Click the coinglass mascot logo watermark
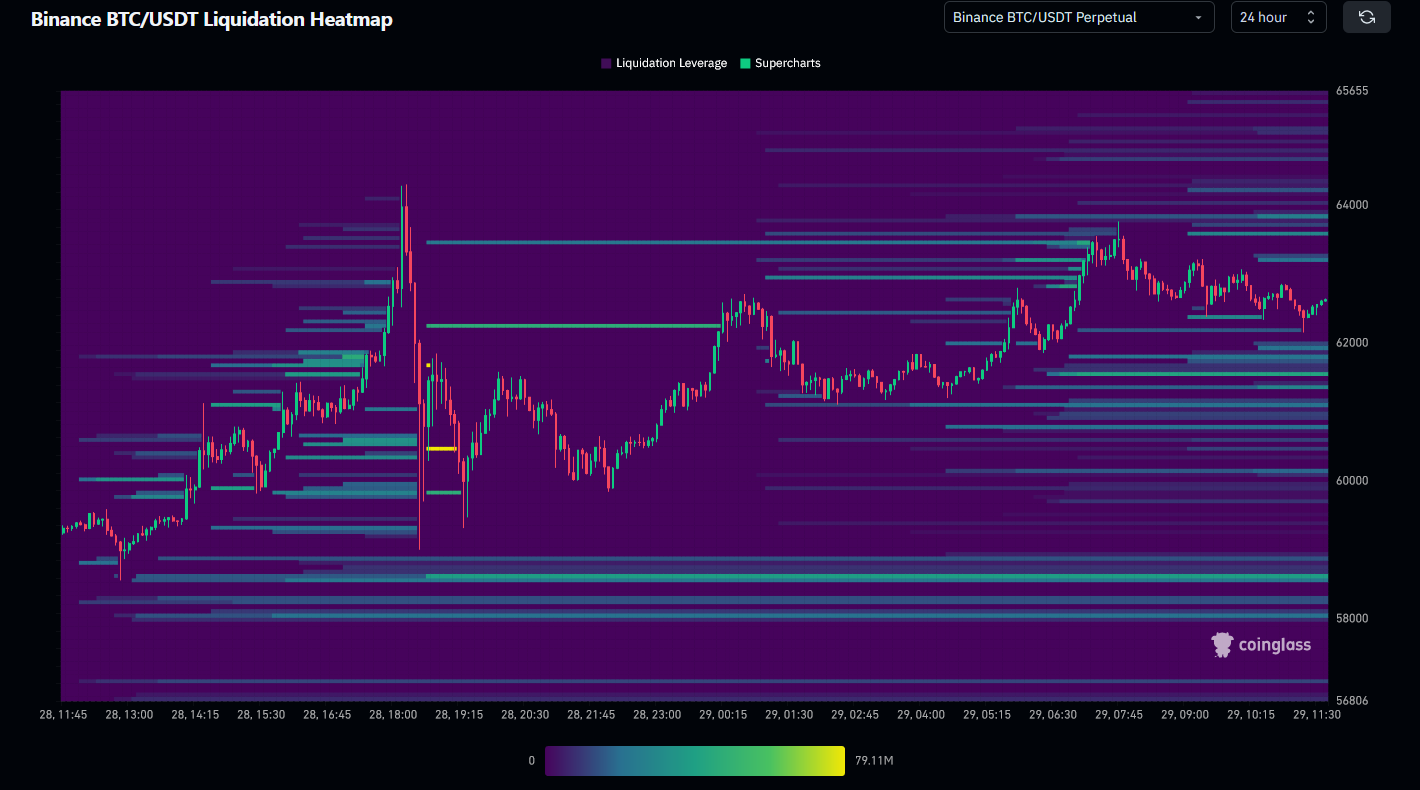The height and width of the screenshot is (790, 1420). [x=1222, y=645]
